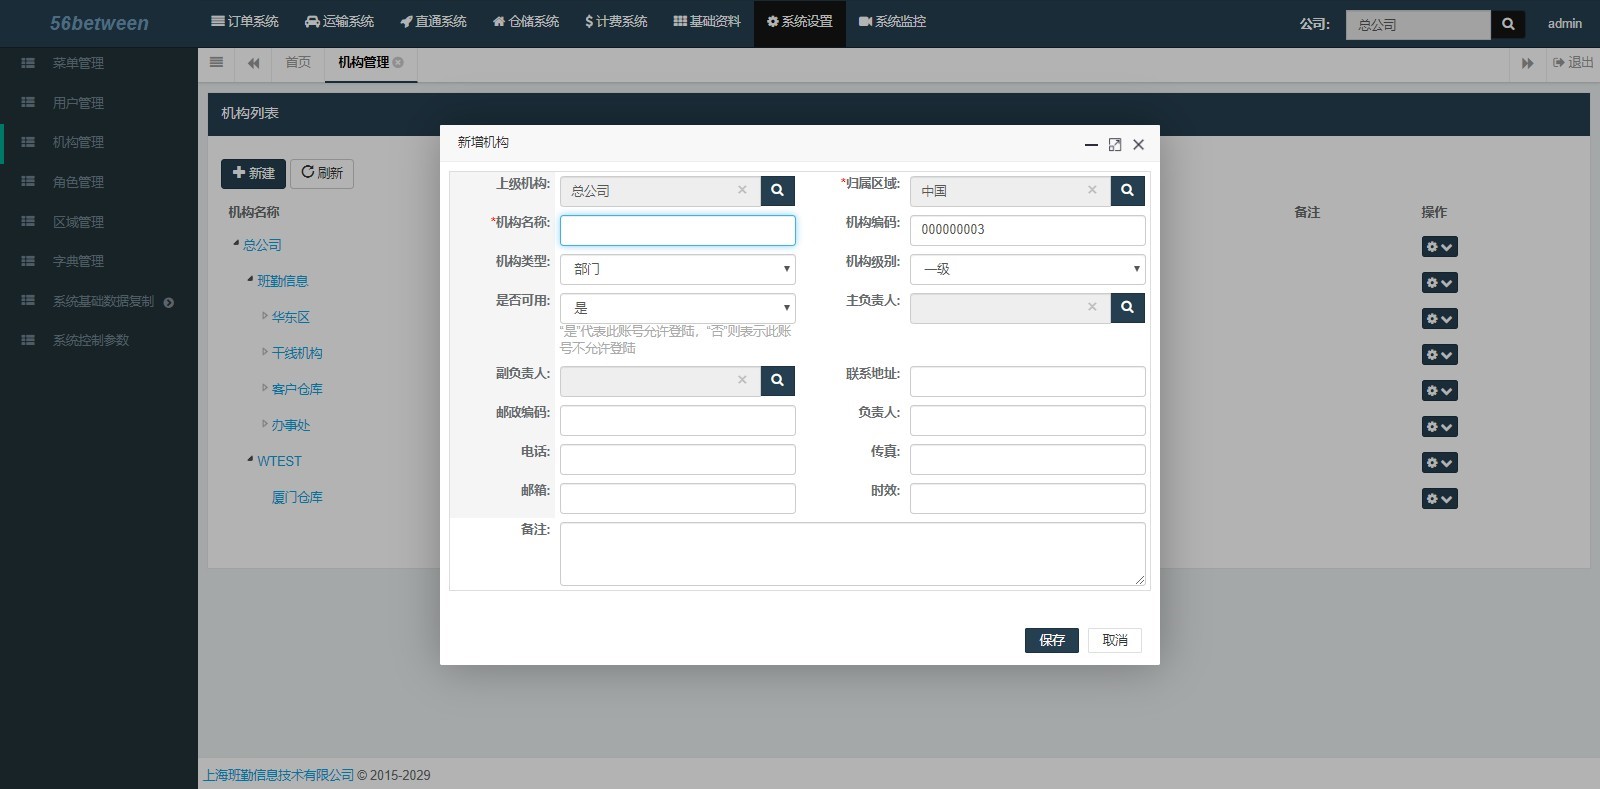The width and height of the screenshot is (1600, 789).
Task: Open the 计费系统 top menu
Action: coord(616,21)
